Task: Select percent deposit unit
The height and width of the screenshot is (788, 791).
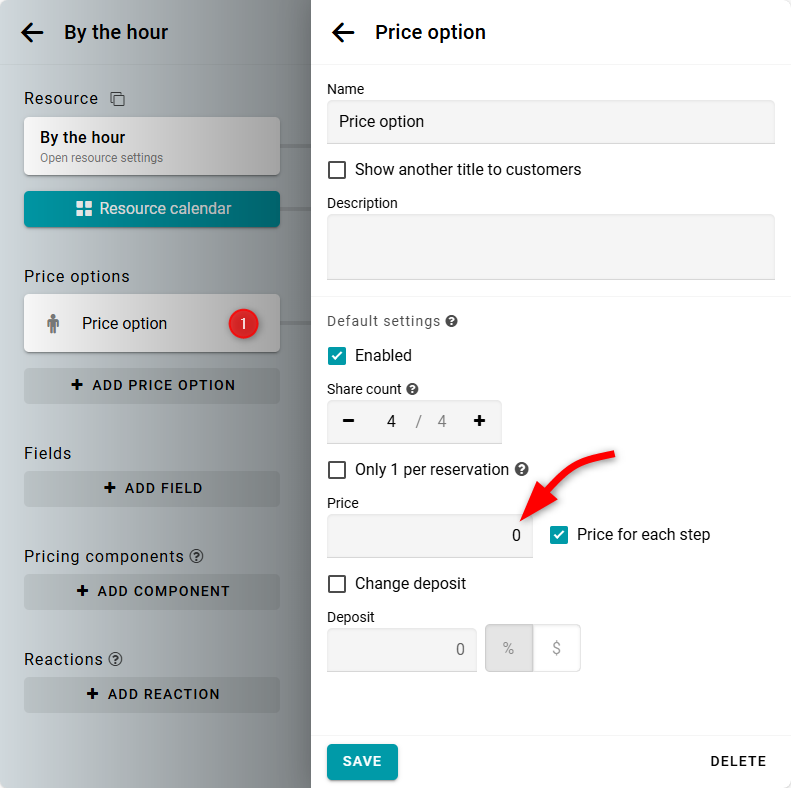Action: click(508, 649)
